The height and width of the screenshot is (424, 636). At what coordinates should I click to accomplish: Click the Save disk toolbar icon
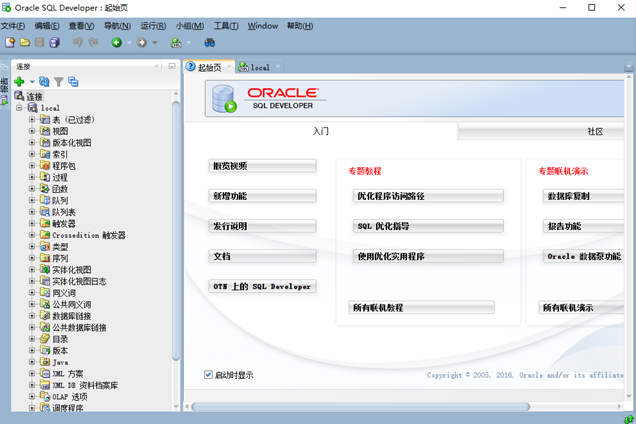pyautogui.click(x=39, y=42)
